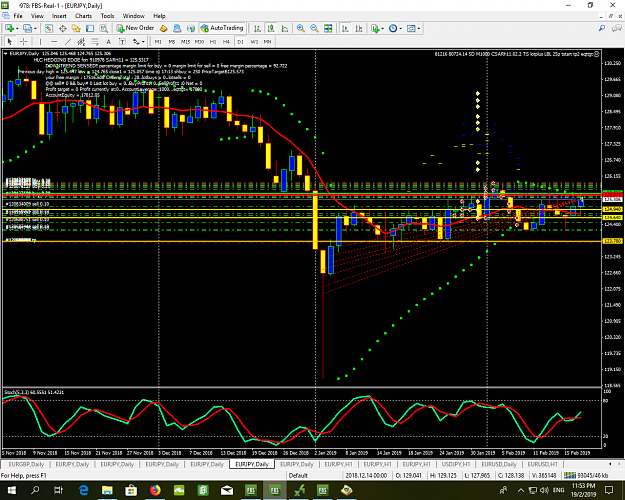Open the Templates icon
The image size is (625, 500).
click(x=411, y=28)
